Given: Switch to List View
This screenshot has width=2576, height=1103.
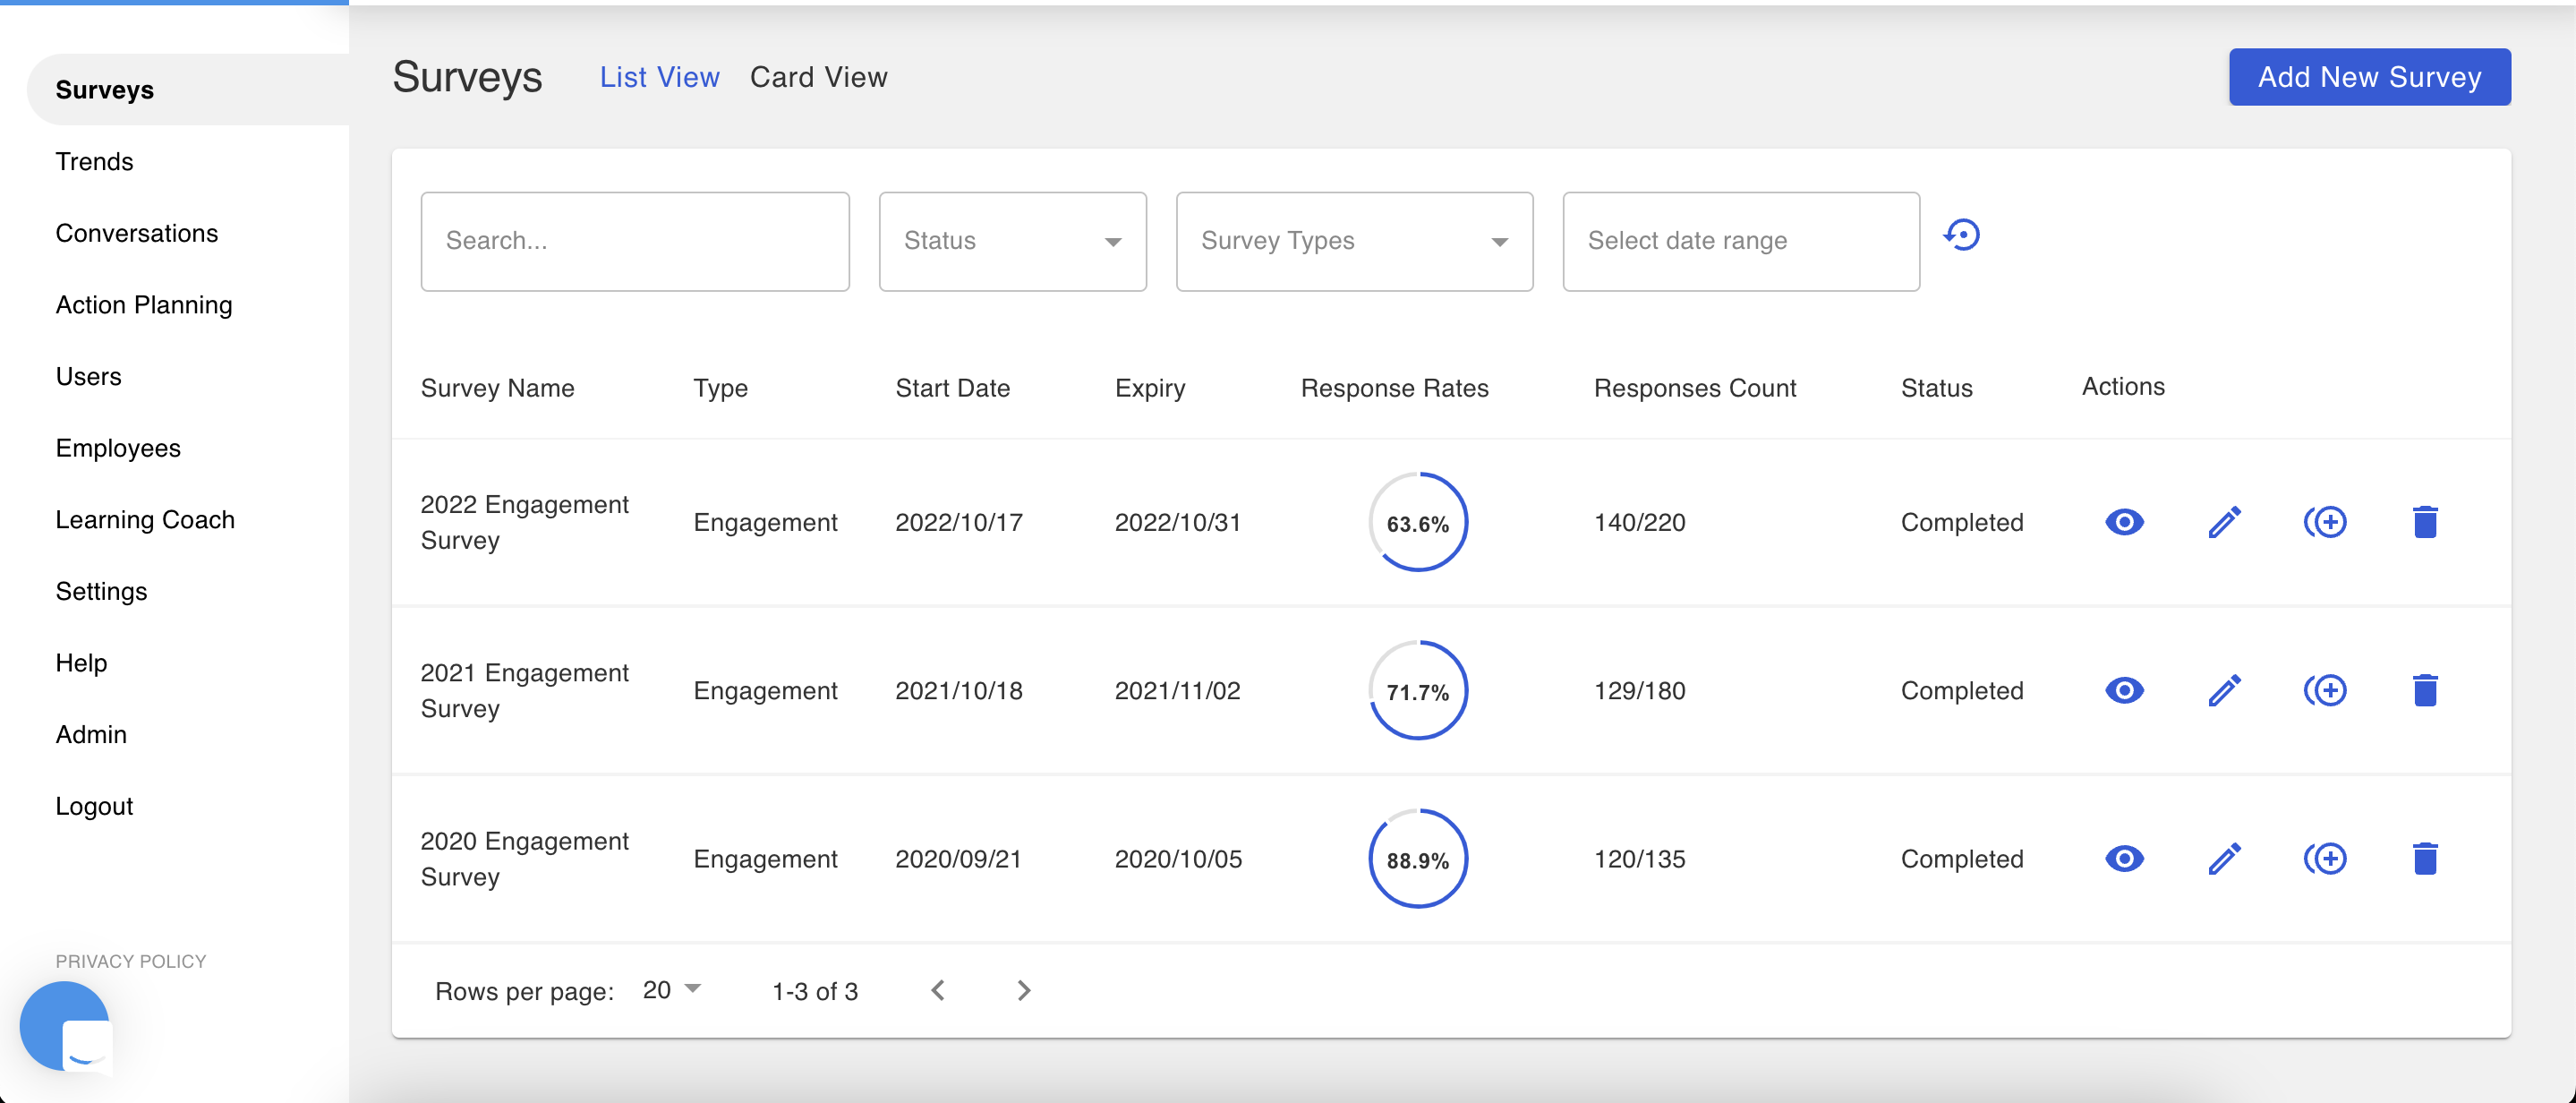Looking at the screenshot, I should [x=659, y=77].
